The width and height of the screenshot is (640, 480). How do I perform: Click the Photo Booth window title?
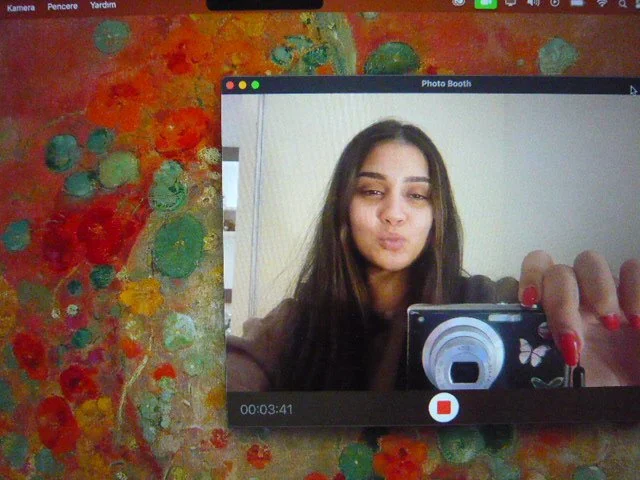tap(446, 84)
